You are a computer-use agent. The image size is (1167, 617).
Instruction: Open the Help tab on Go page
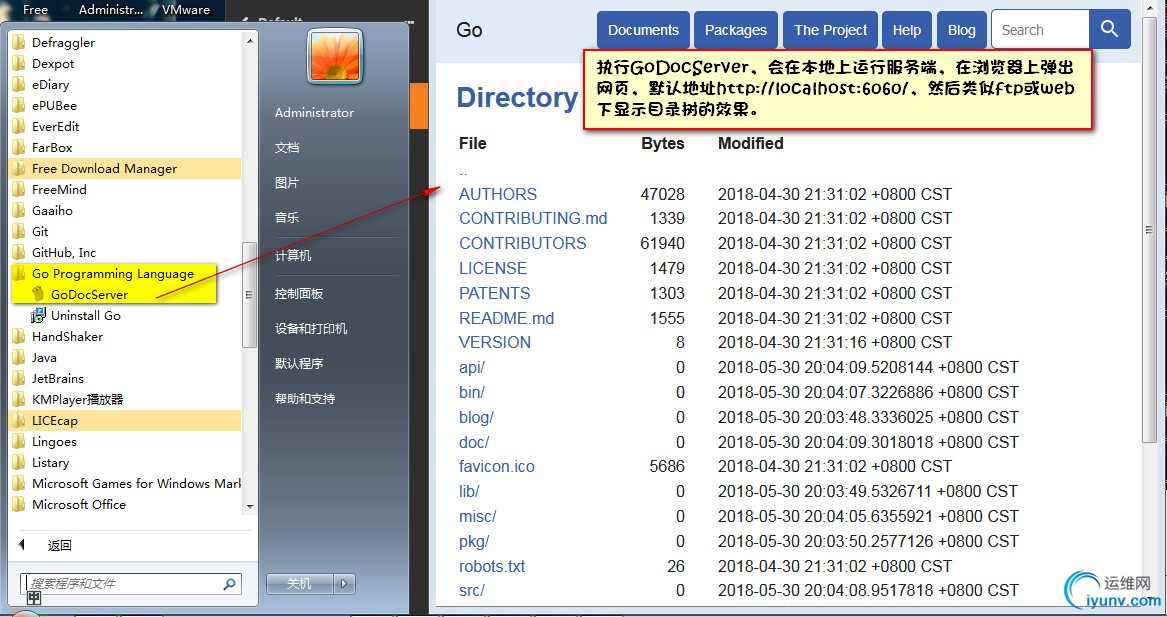[x=907, y=30]
